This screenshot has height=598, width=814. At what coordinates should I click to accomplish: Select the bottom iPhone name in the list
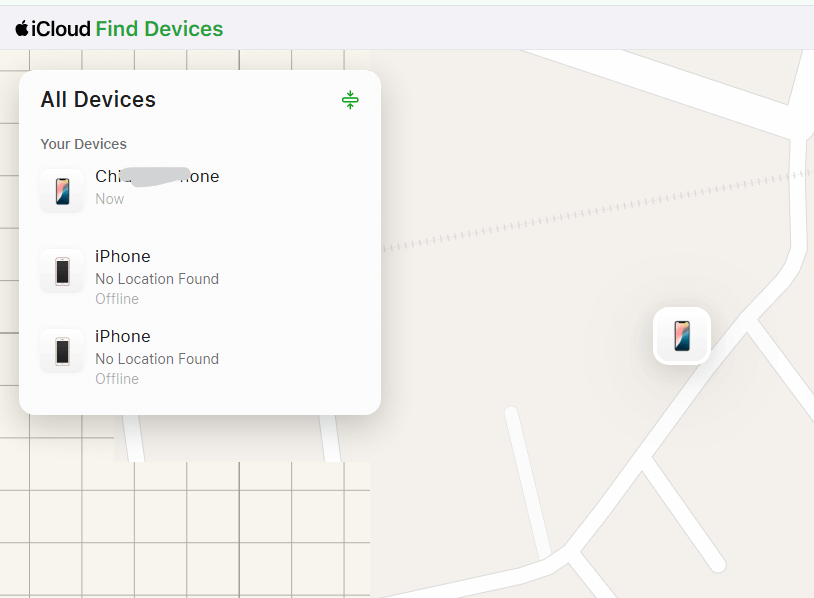[123, 337]
